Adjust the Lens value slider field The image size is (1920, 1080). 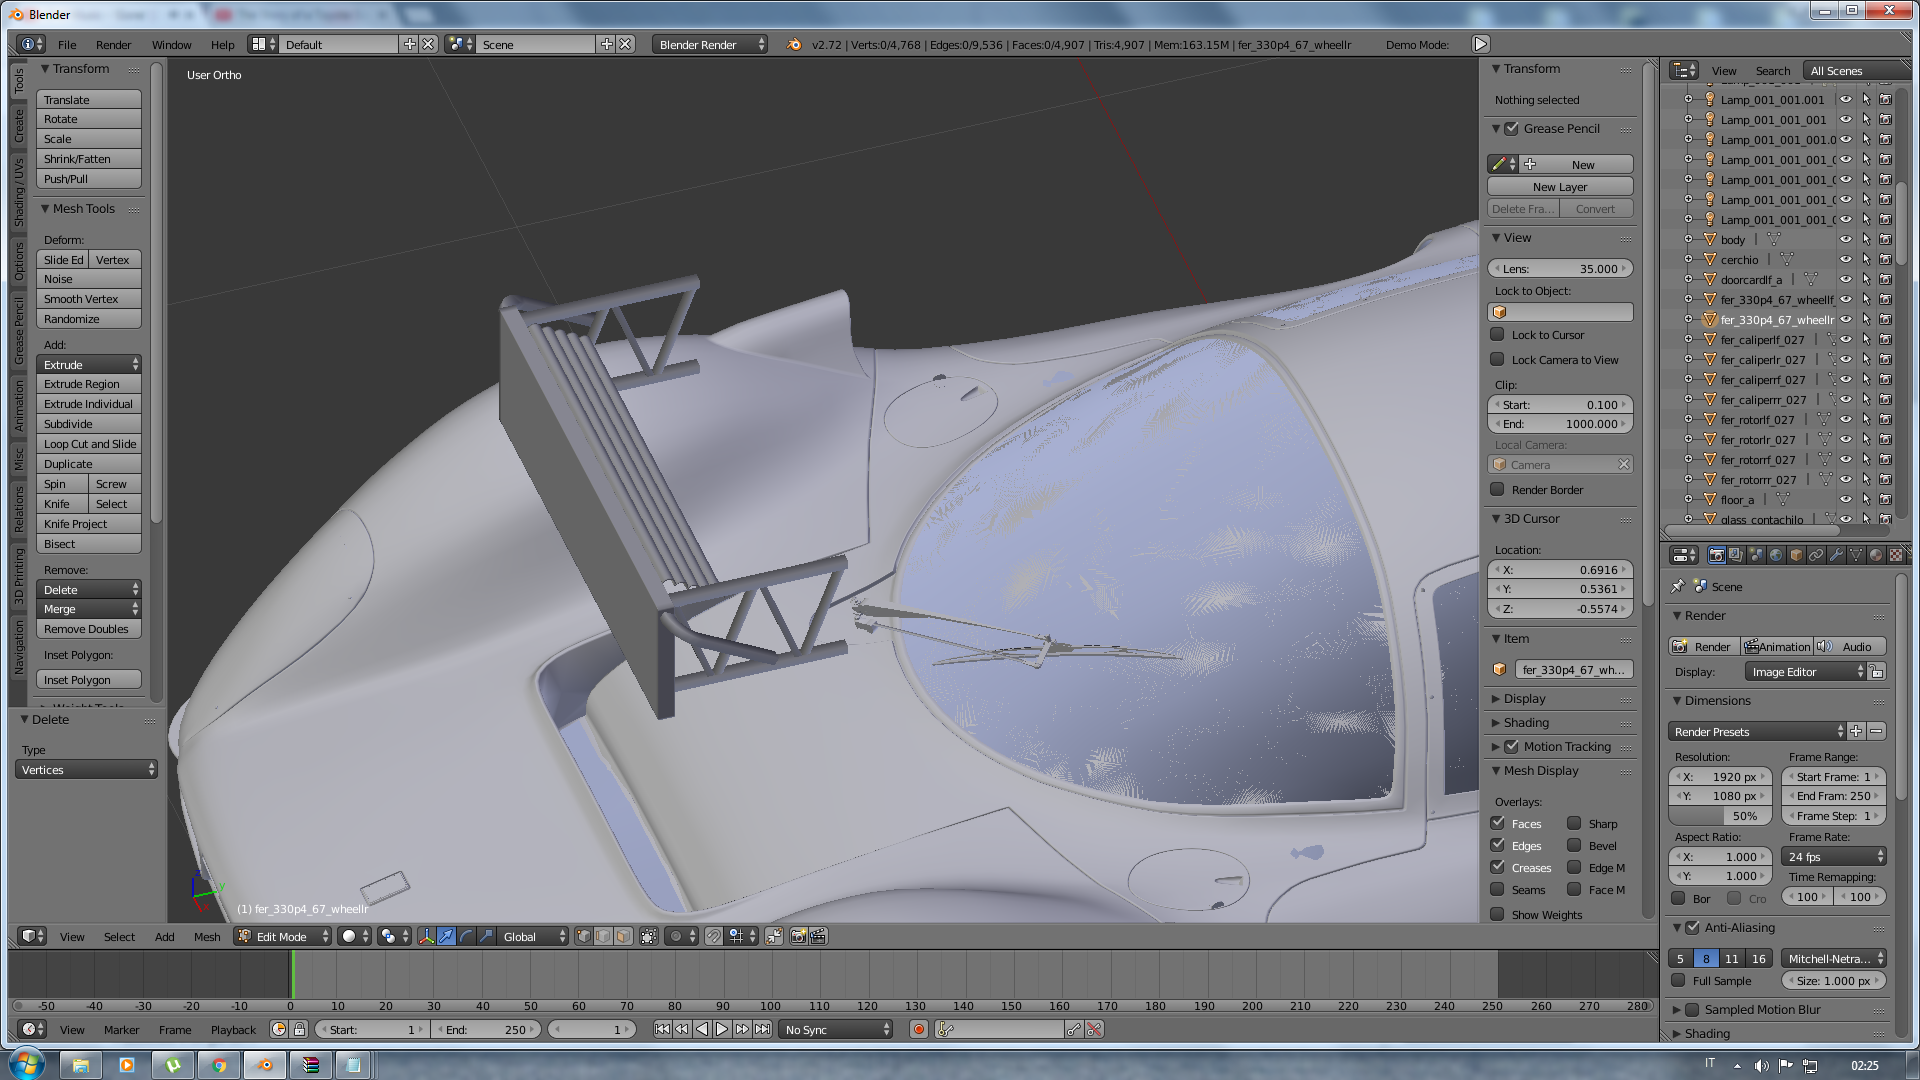(x=1560, y=269)
